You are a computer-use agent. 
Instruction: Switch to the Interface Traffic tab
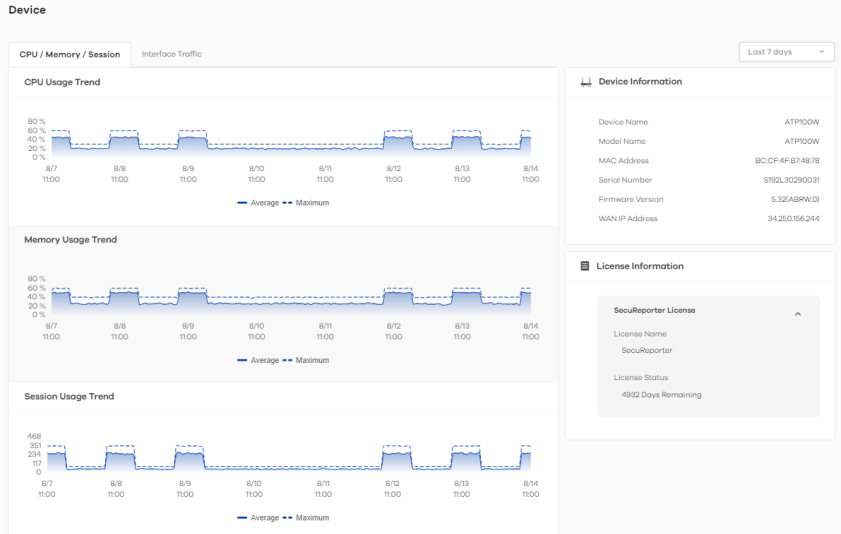click(x=171, y=54)
